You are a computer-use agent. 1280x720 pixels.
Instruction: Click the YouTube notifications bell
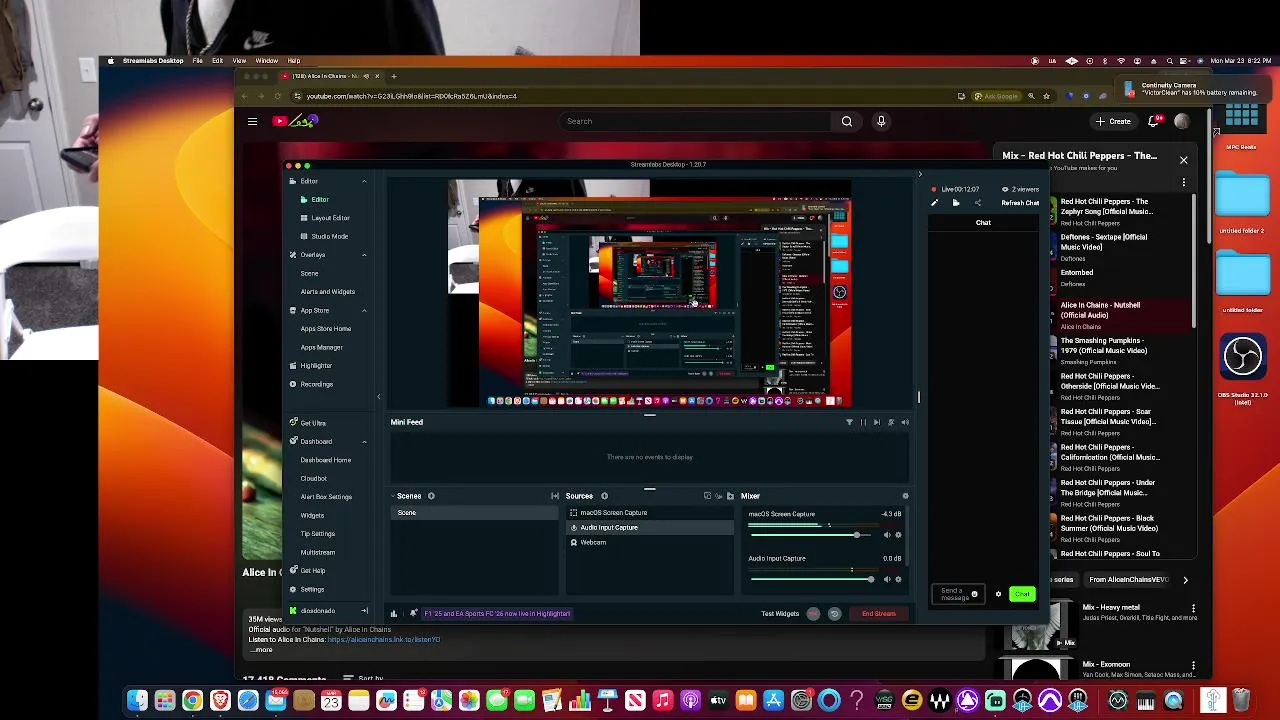point(1154,121)
